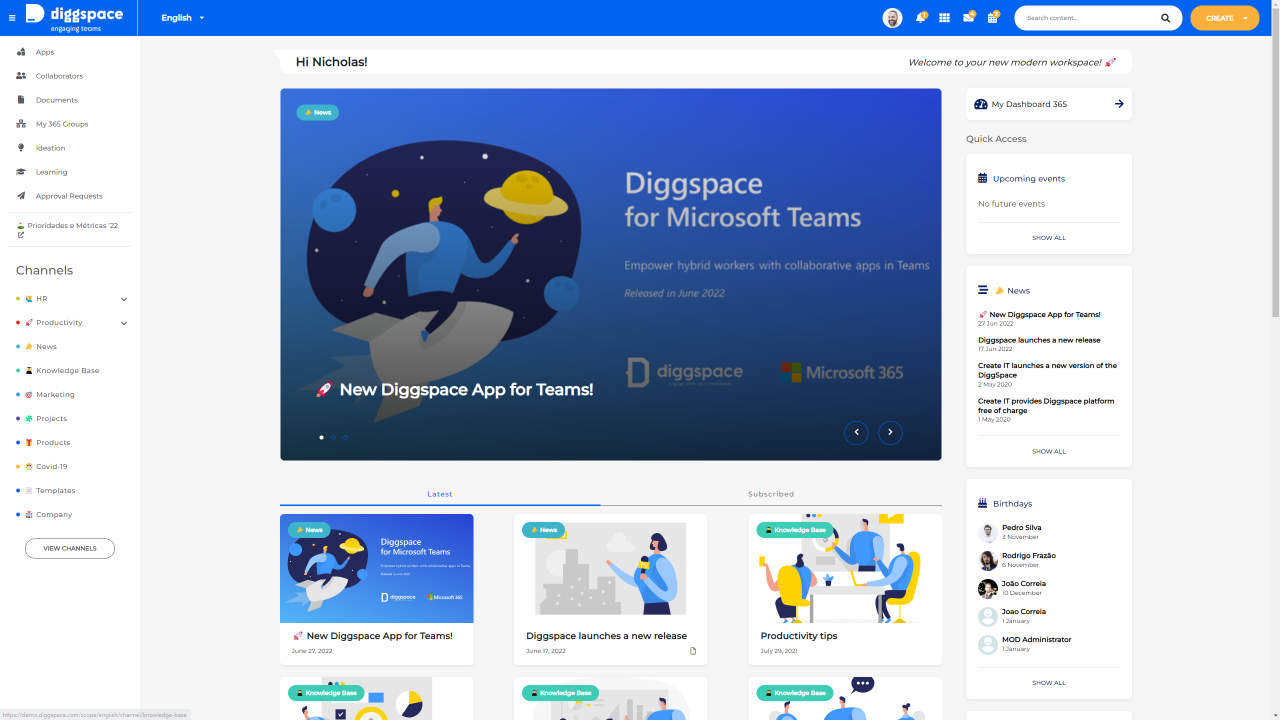Open the News channel
Screen dimensions: 1280x720
(46, 347)
